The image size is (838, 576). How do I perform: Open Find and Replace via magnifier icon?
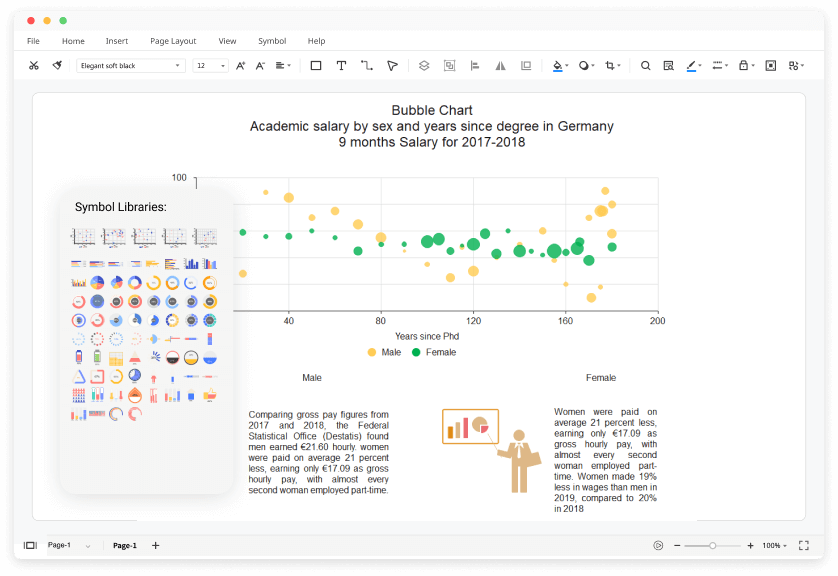click(x=645, y=65)
